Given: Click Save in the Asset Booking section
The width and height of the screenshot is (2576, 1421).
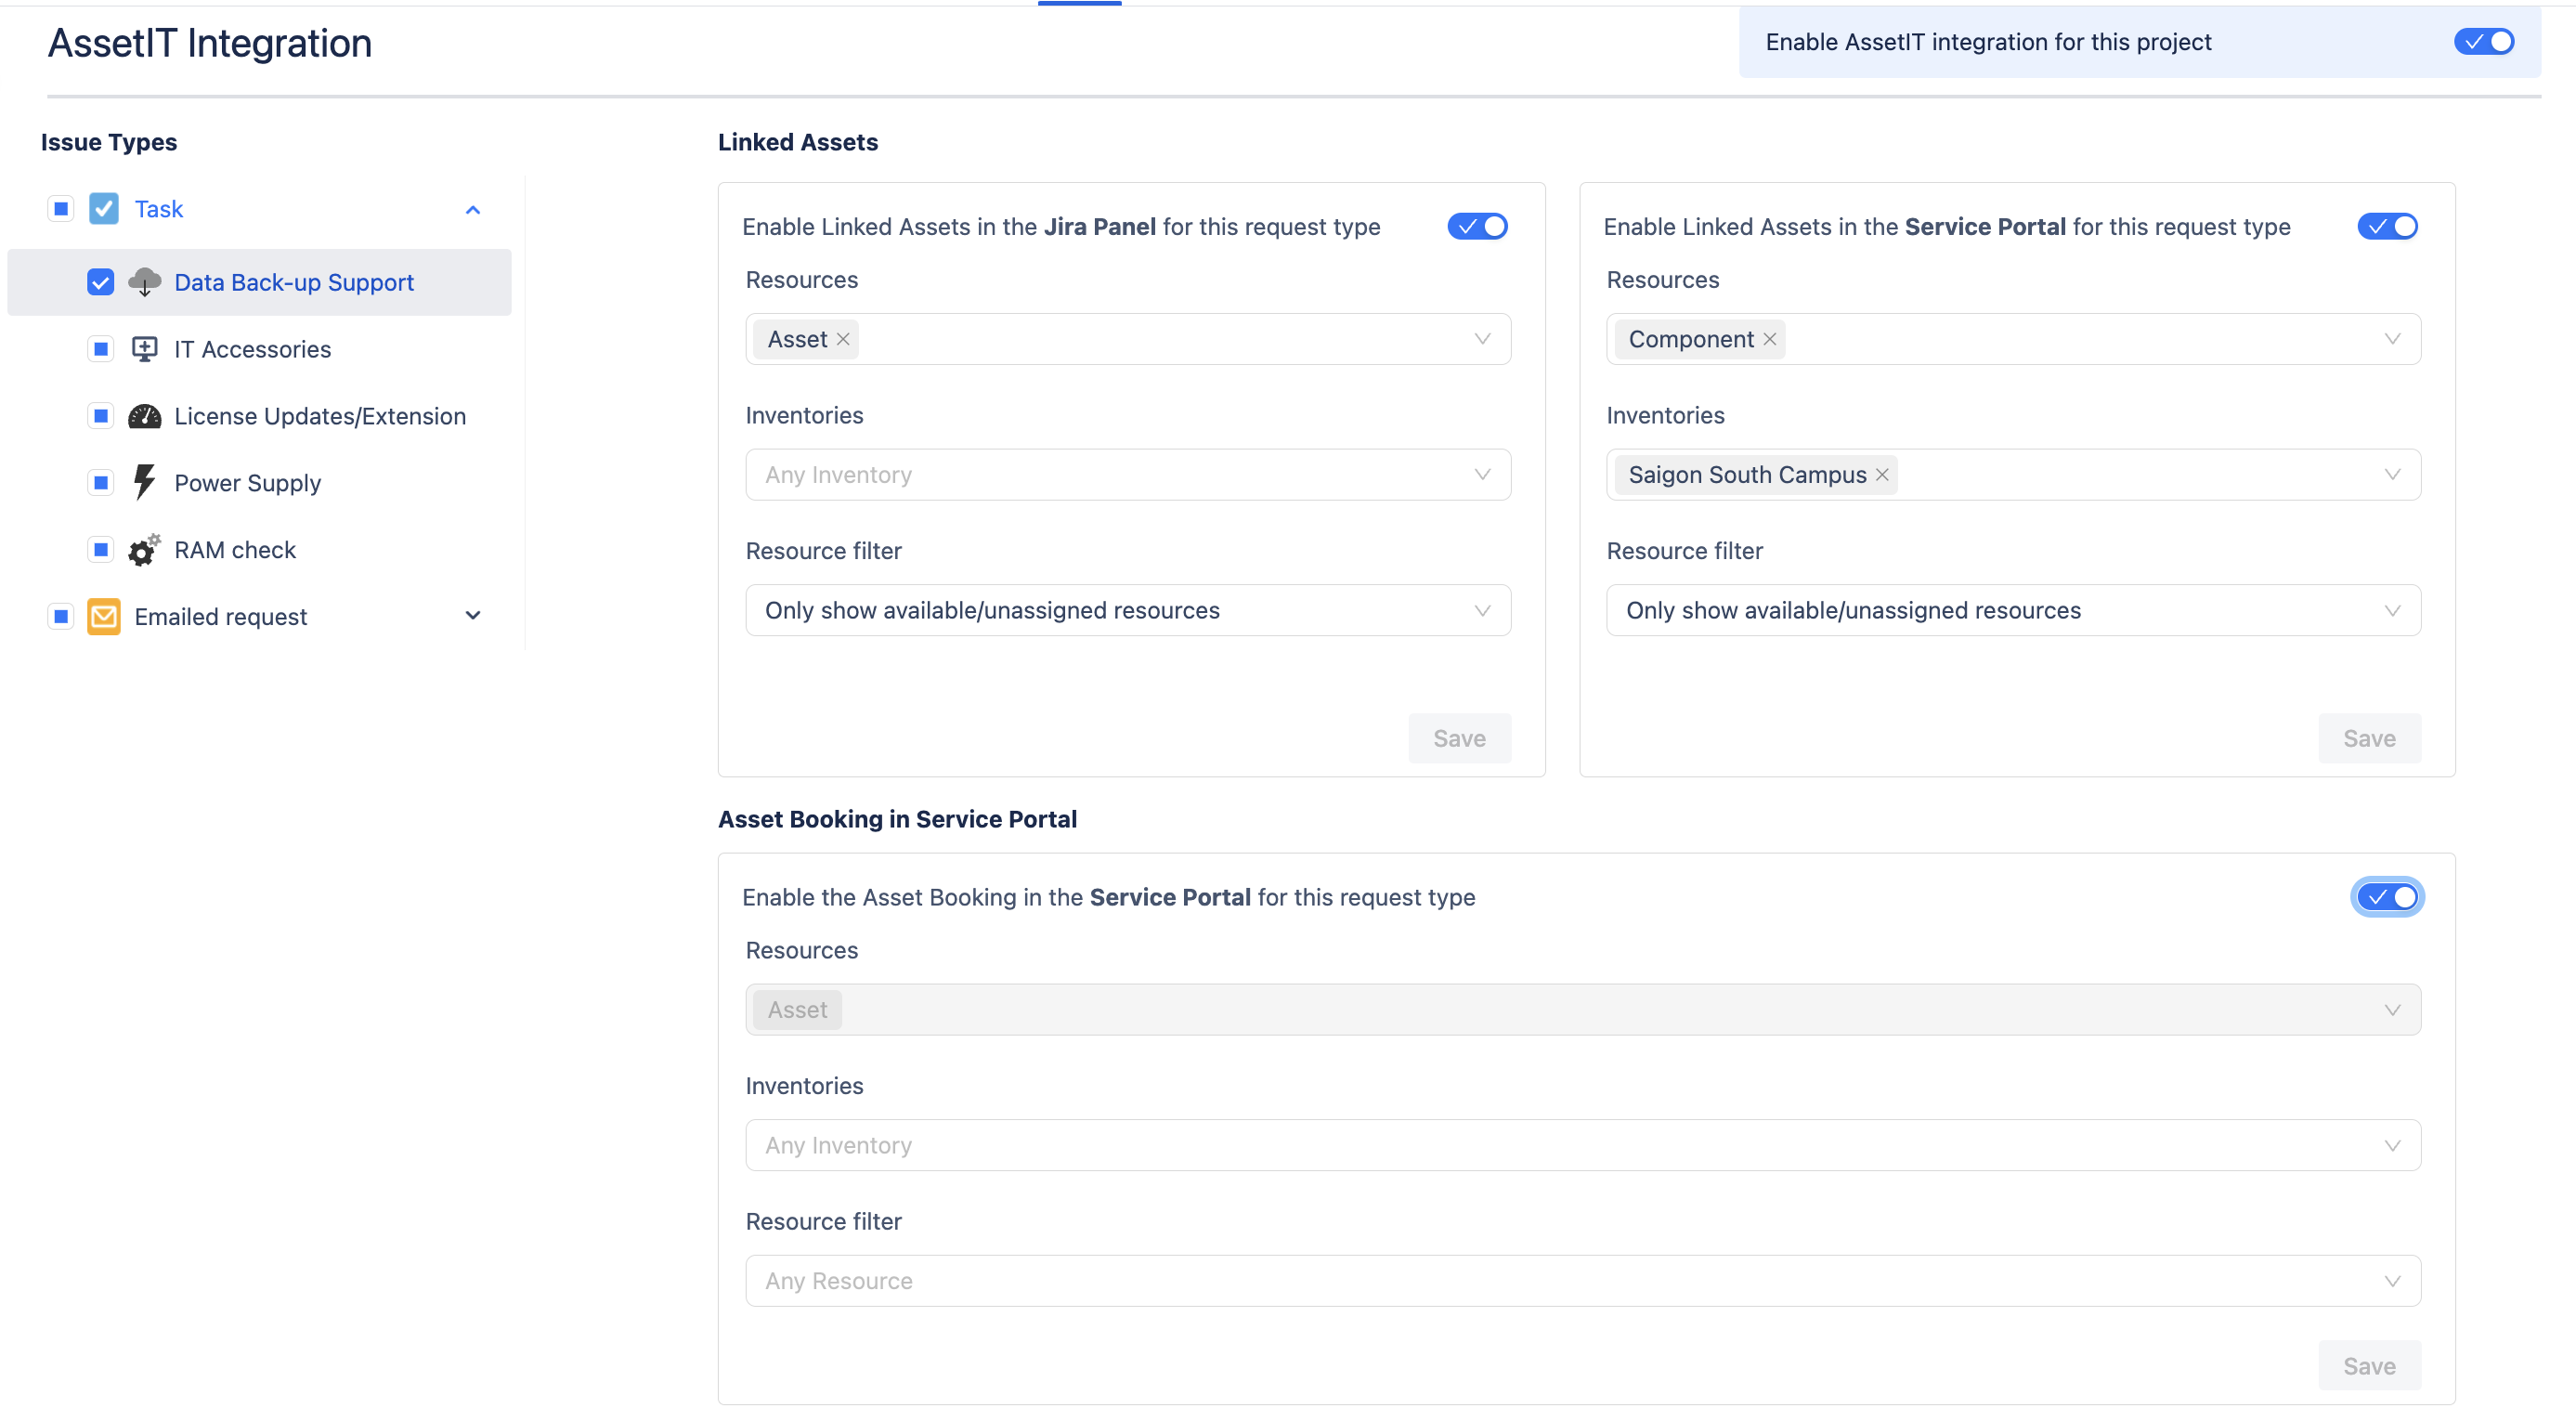Looking at the screenshot, I should 2369,1366.
